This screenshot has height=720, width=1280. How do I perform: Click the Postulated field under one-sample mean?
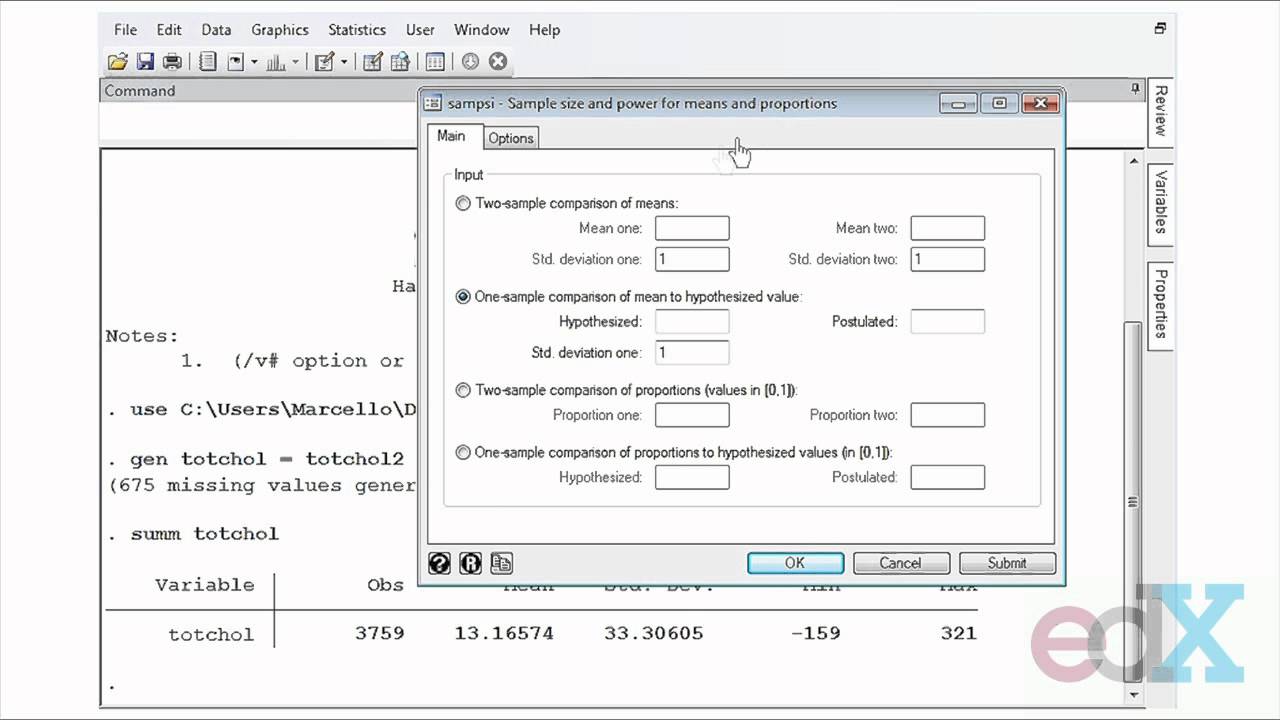pyautogui.click(x=948, y=322)
